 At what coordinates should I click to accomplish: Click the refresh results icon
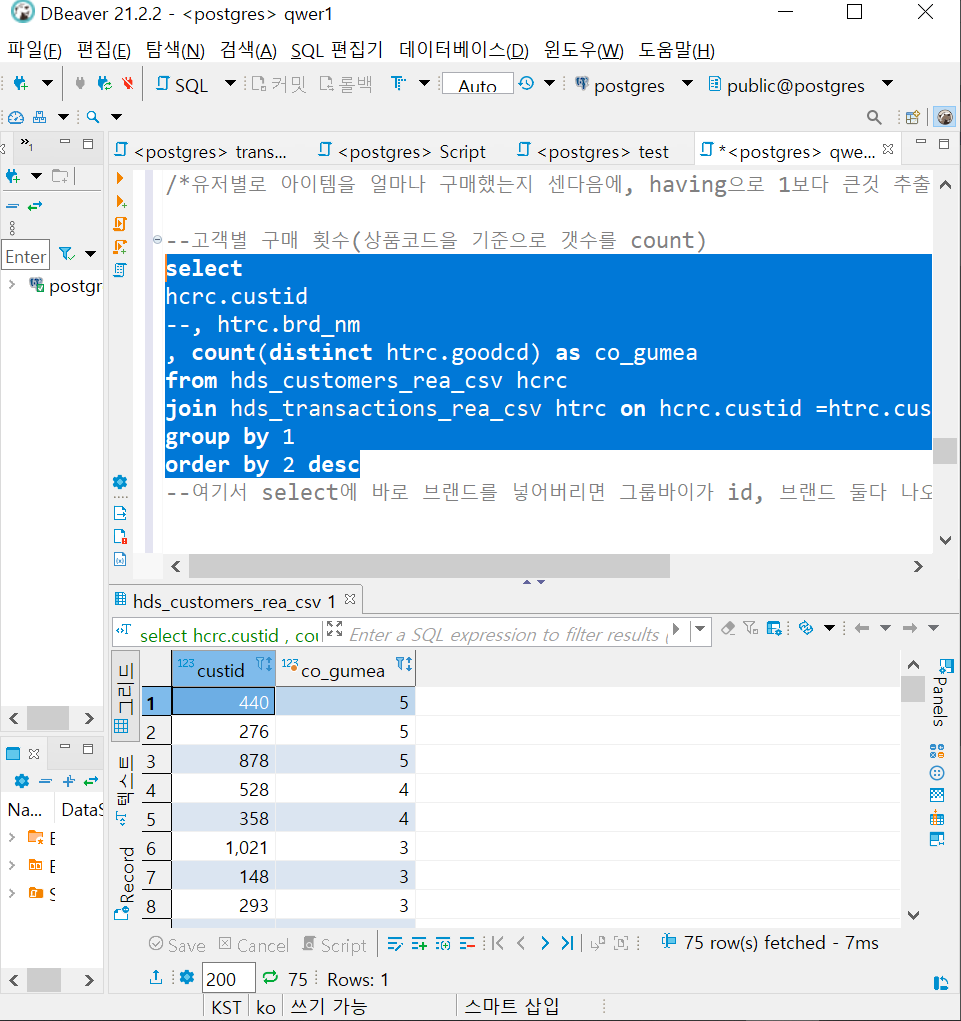click(x=806, y=628)
